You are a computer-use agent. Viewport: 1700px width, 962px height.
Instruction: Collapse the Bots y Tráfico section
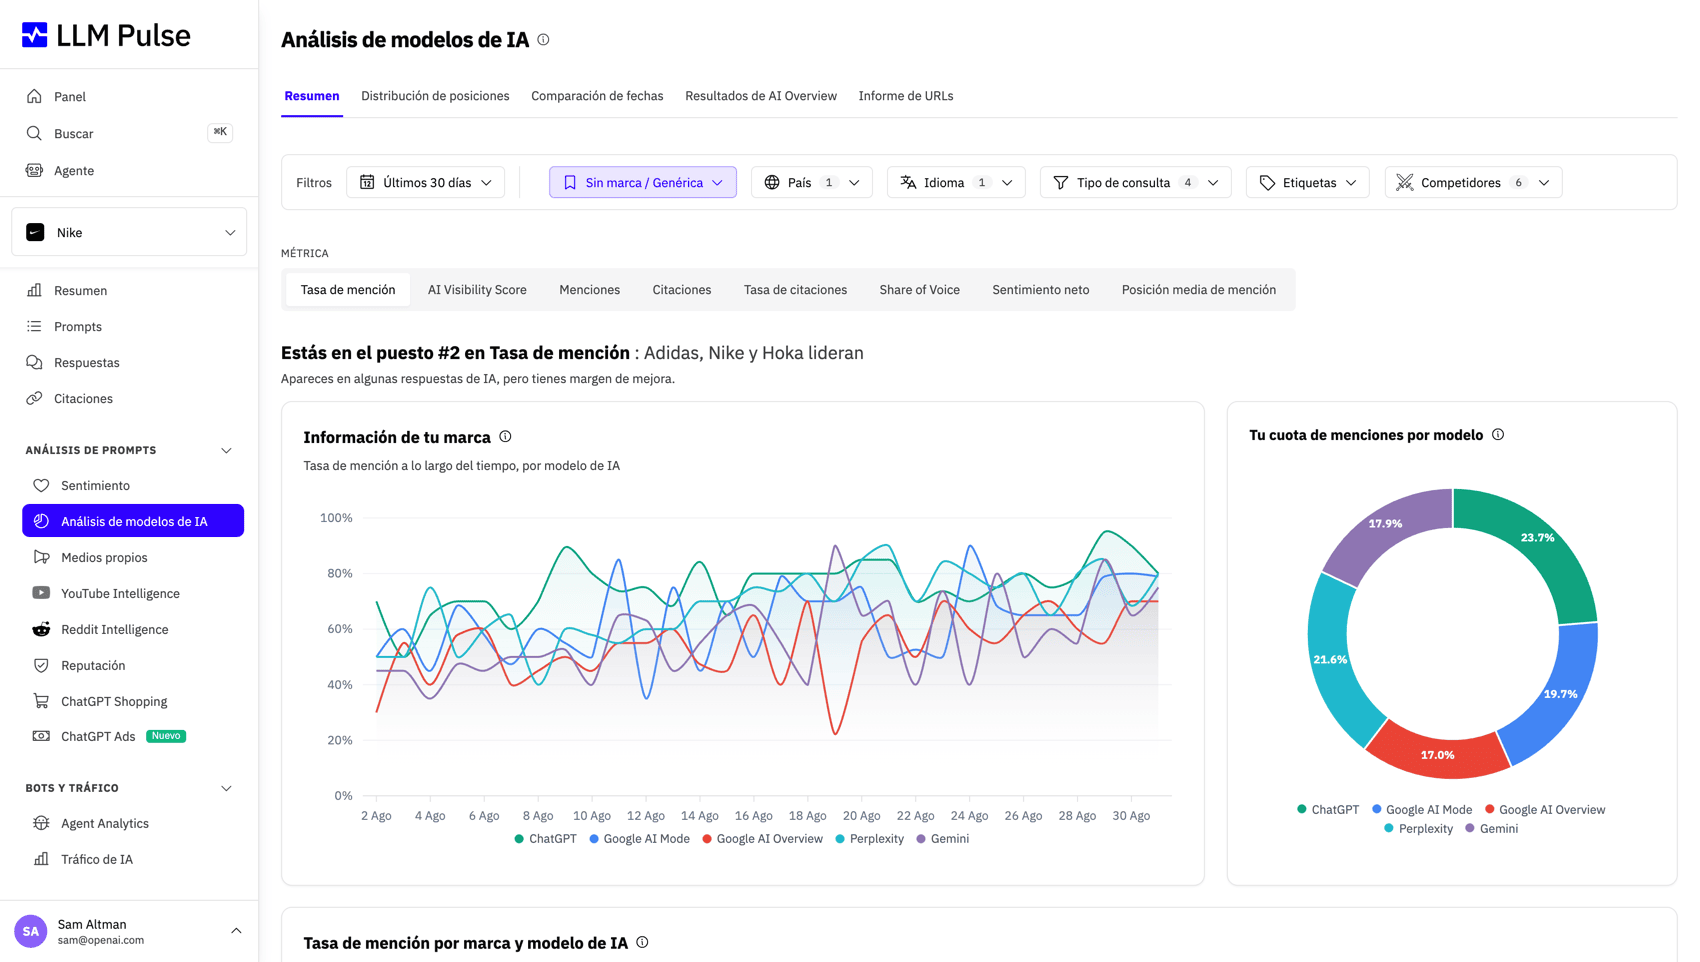pos(226,789)
